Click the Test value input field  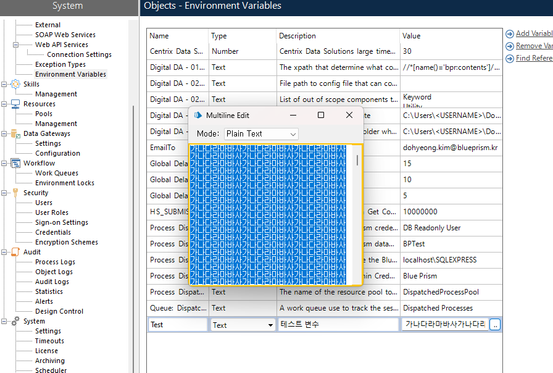click(445, 325)
